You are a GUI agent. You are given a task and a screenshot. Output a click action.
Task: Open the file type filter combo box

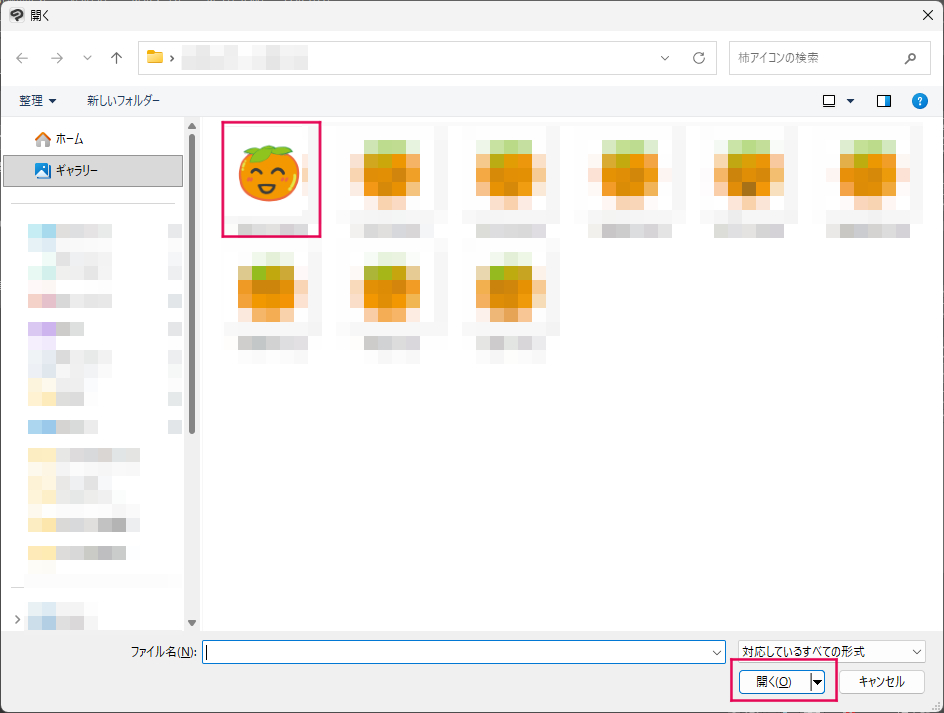tap(832, 652)
